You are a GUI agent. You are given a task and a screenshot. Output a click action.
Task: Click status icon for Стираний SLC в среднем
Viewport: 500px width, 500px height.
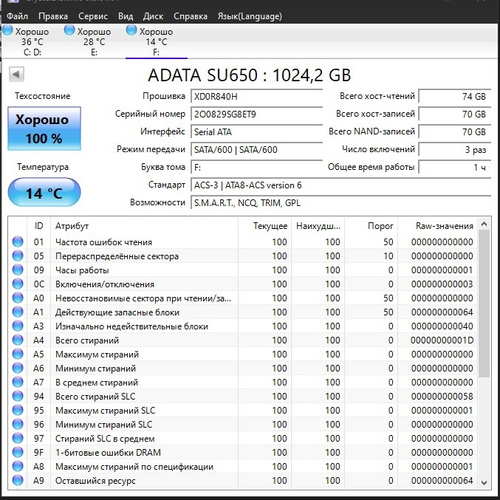(x=18, y=438)
